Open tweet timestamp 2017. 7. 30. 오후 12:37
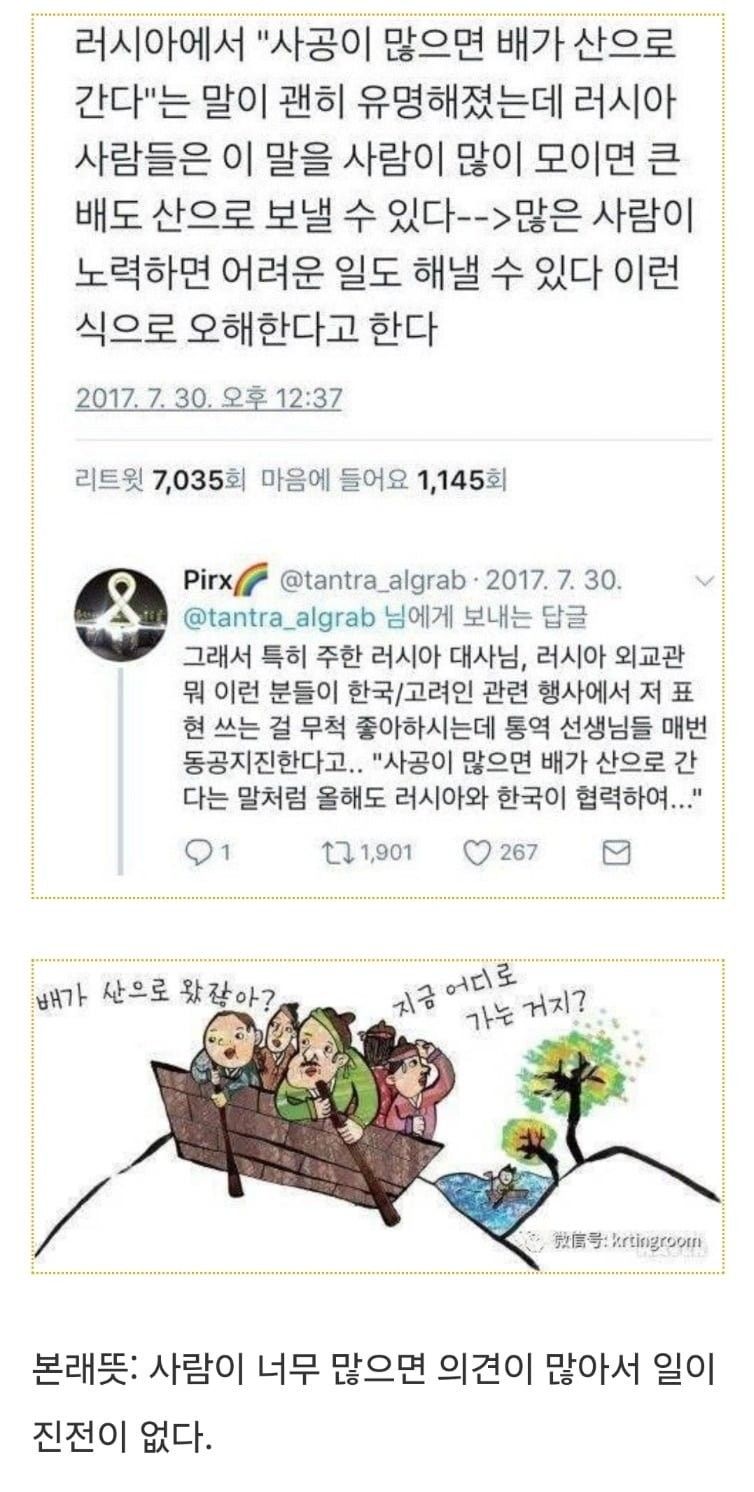 point(209,399)
